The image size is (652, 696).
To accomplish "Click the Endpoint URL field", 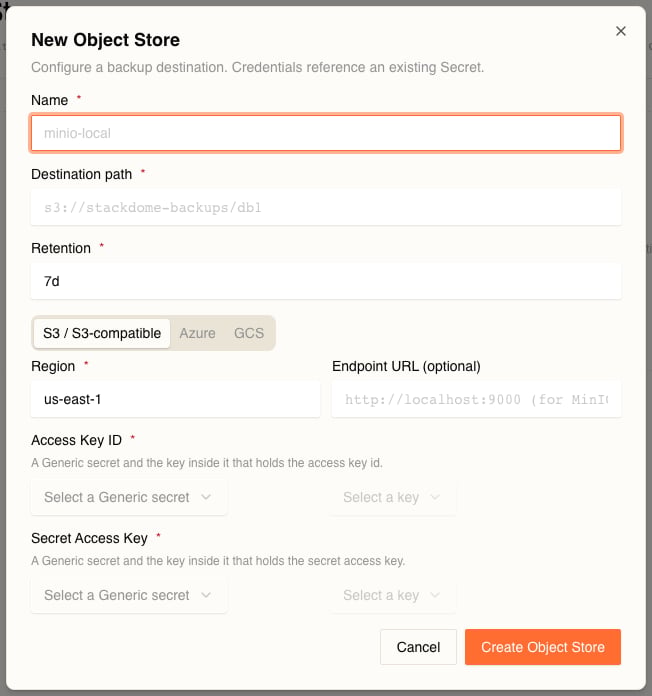I will [x=476, y=399].
